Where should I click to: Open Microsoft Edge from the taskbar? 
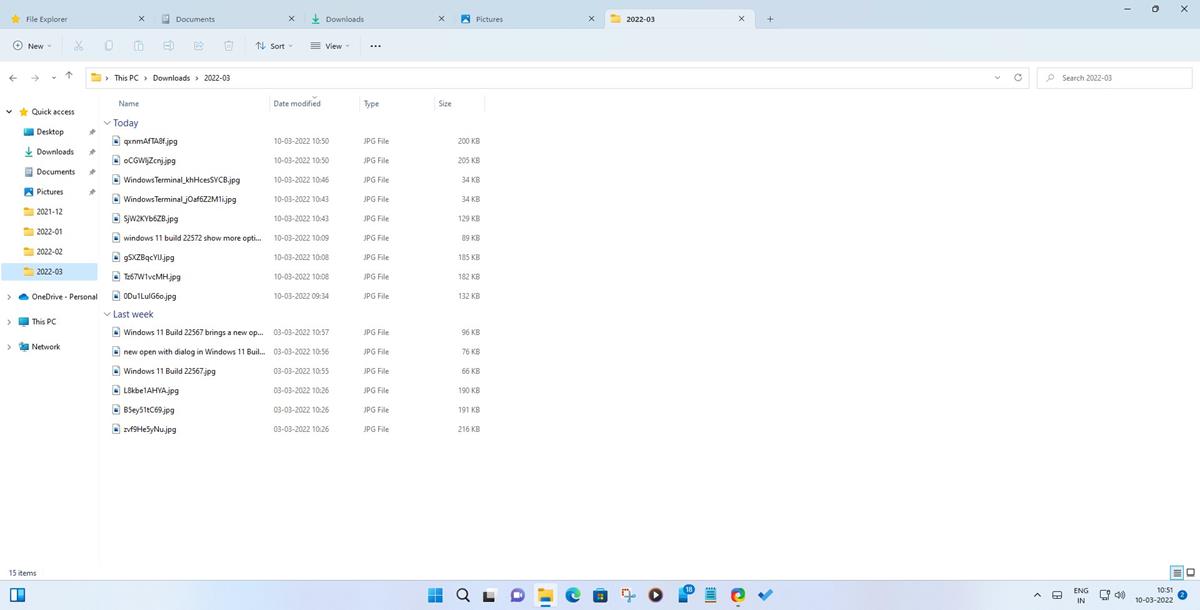click(x=573, y=595)
